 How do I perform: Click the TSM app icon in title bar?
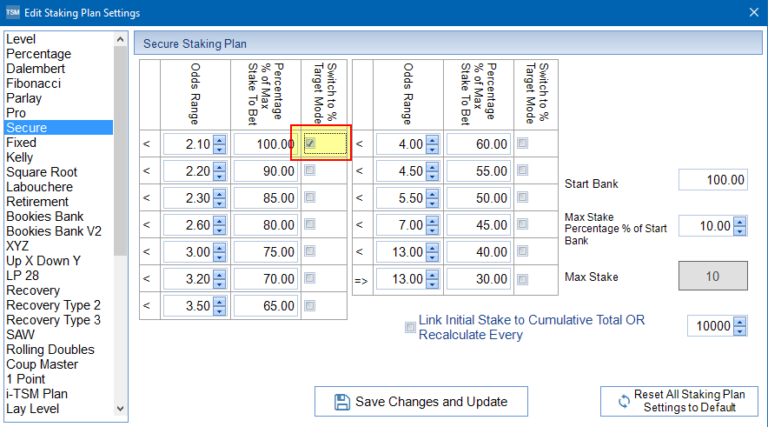click(x=12, y=12)
